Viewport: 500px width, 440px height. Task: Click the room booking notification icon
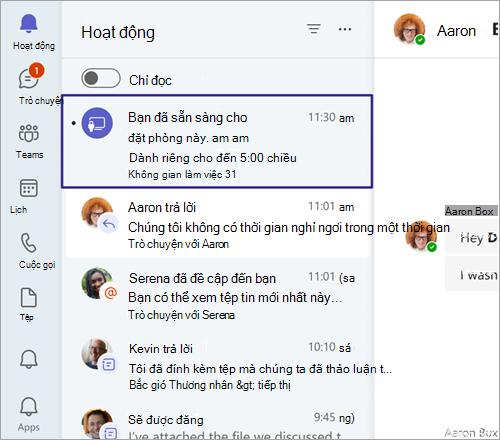pyautogui.click(x=97, y=123)
